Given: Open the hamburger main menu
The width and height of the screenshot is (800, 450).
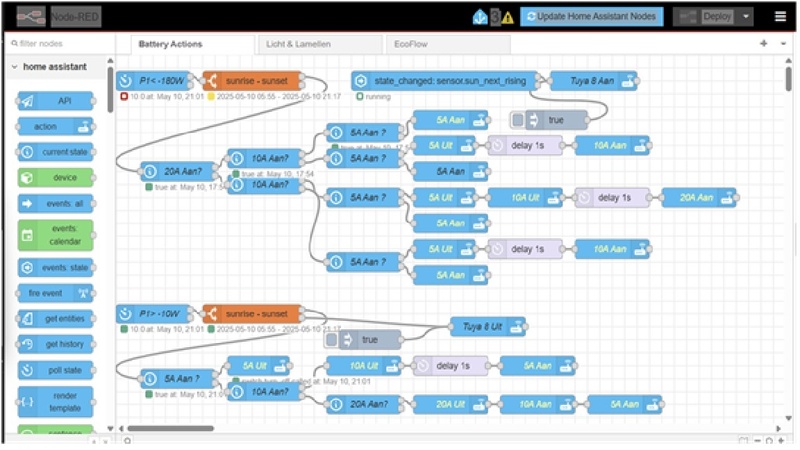Looking at the screenshot, I should tap(780, 17).
